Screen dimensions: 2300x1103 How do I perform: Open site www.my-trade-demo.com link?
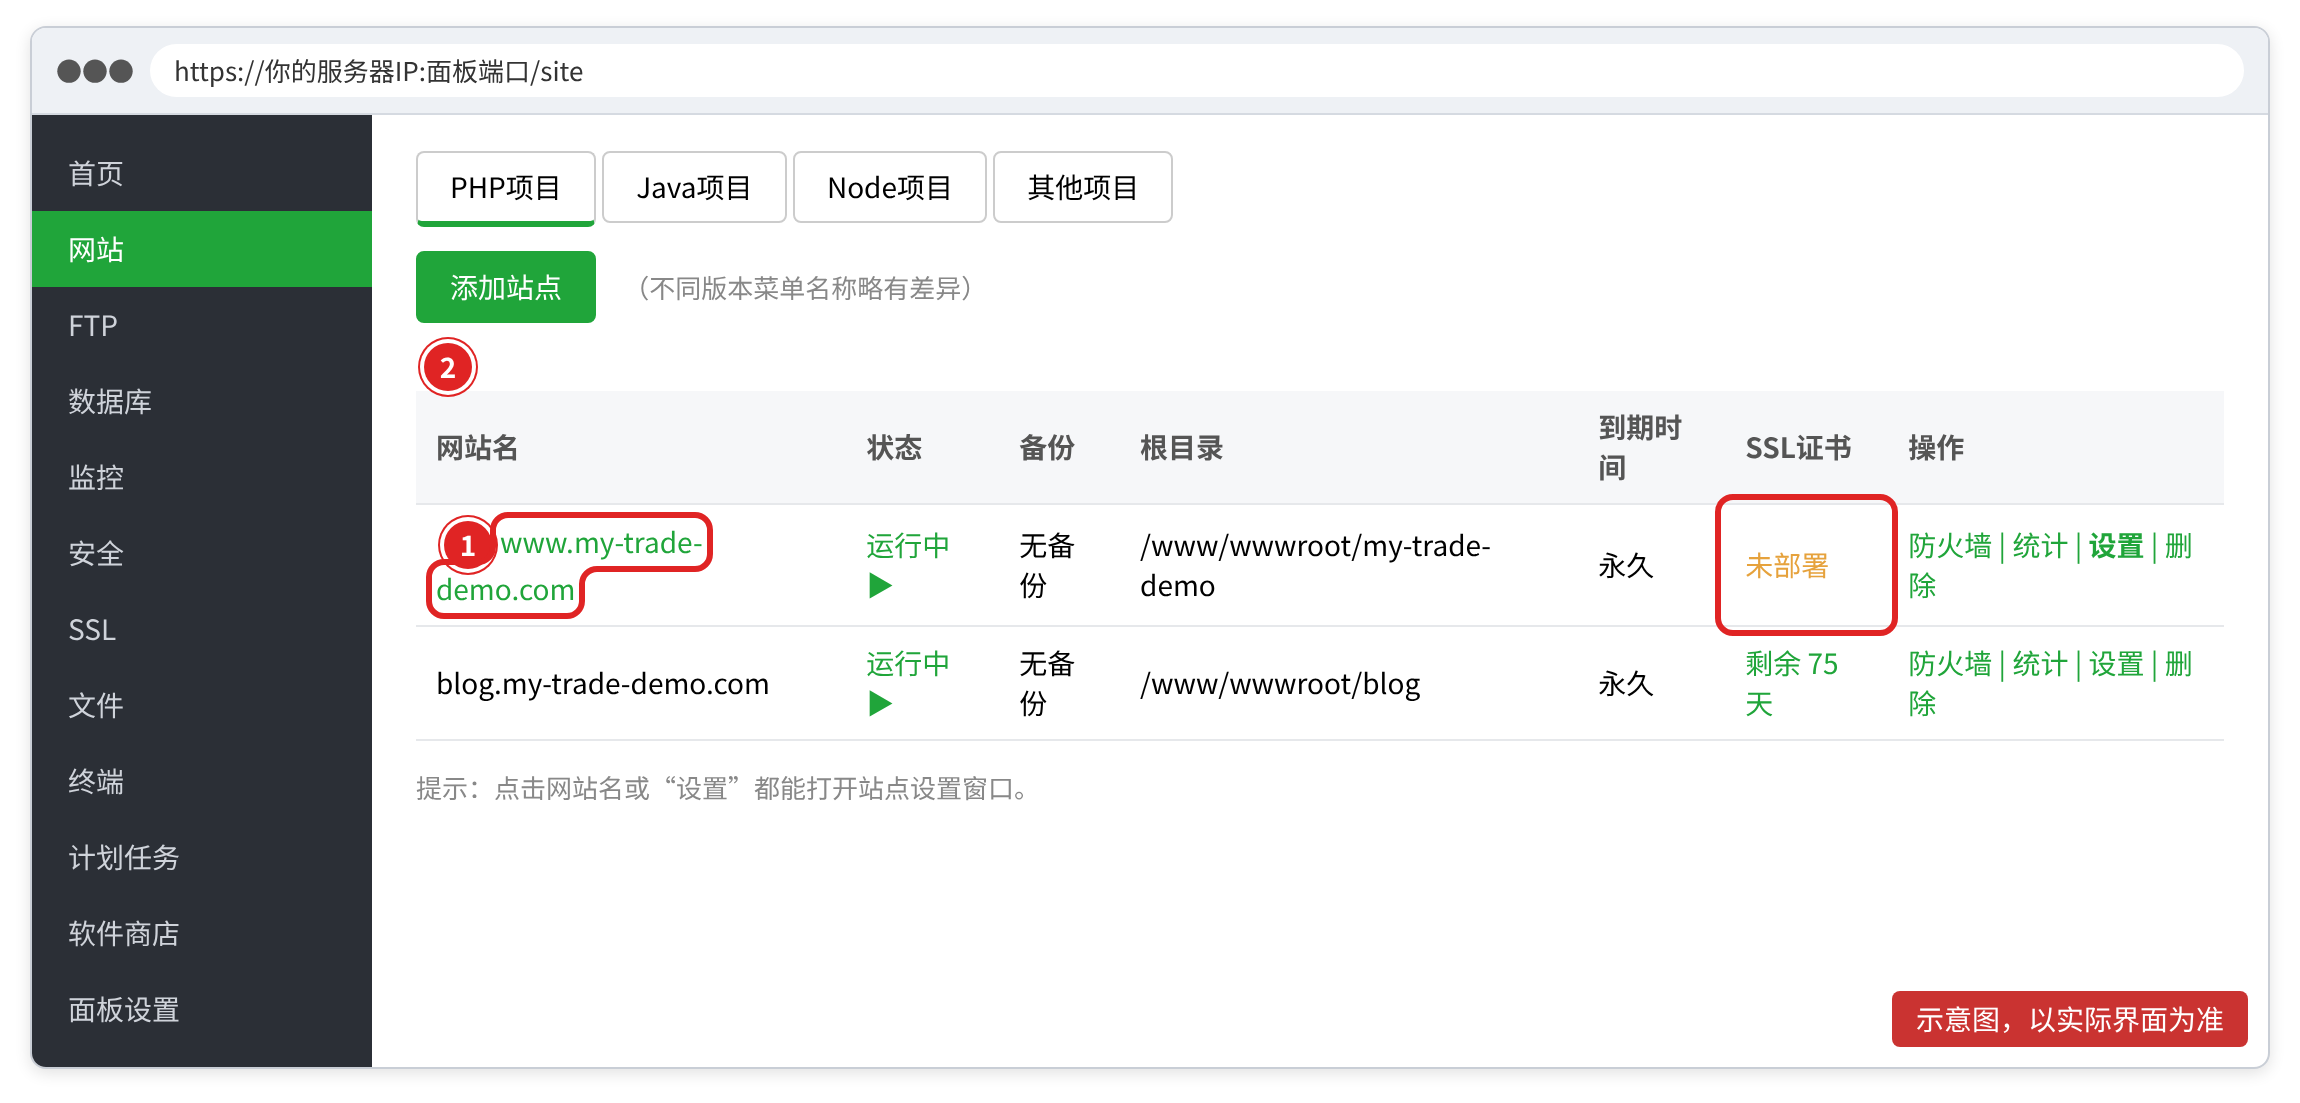[x=570, y=566]
